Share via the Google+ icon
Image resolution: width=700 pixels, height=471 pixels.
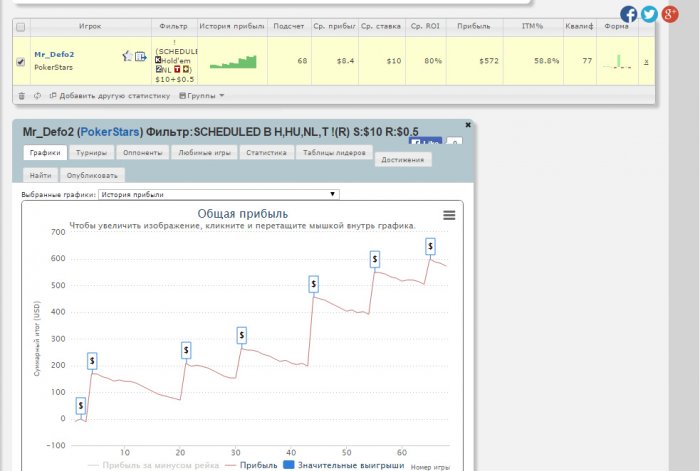point(671,14)
